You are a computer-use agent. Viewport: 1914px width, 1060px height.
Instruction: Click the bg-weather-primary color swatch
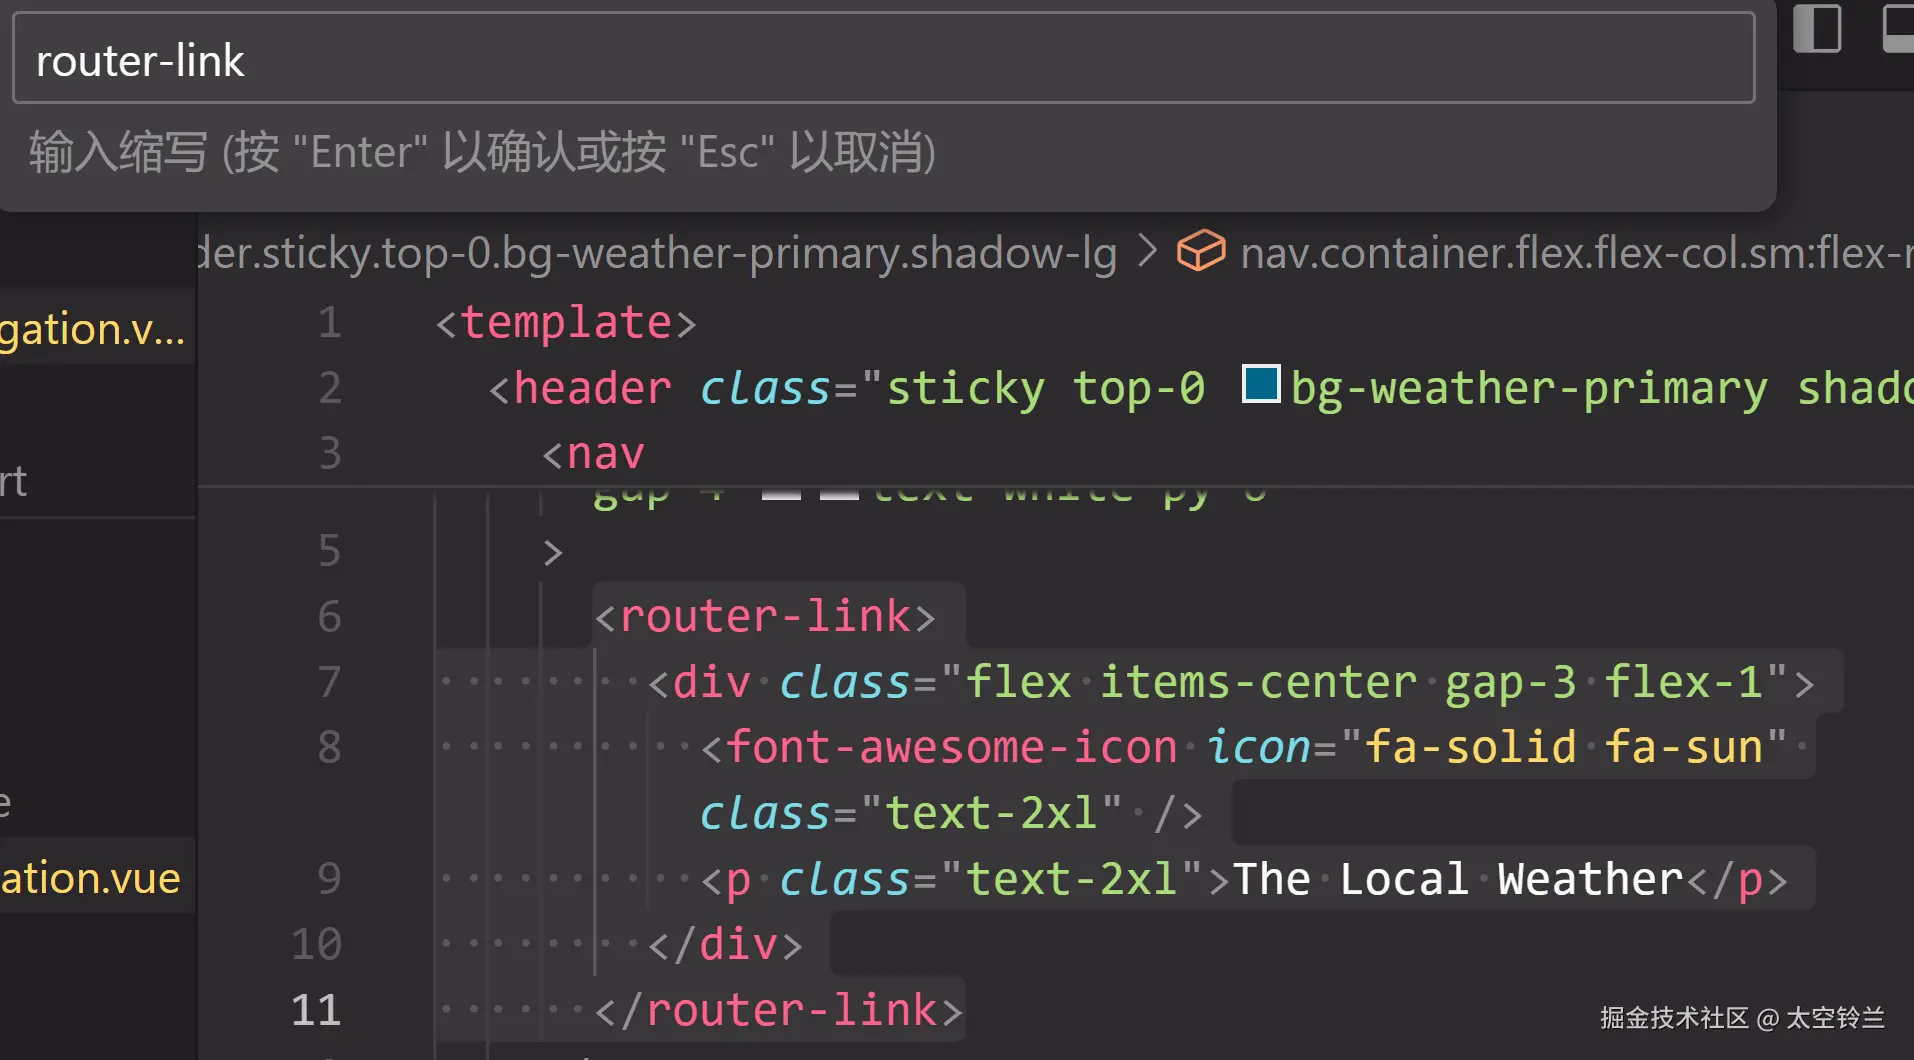(1261, 385)
